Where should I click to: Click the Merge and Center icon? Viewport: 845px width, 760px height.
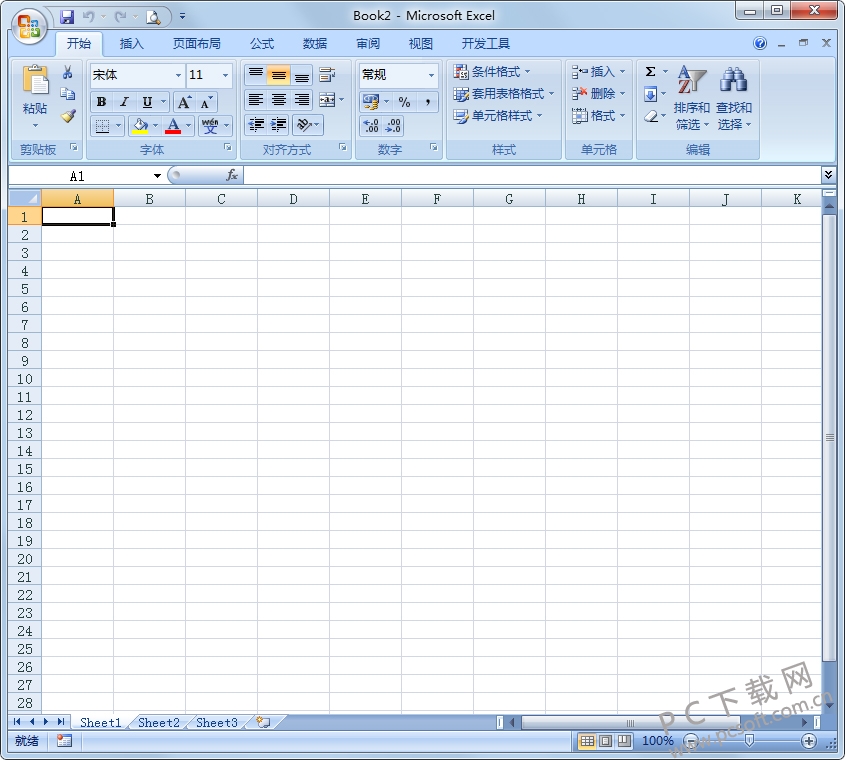coord(327,100)
